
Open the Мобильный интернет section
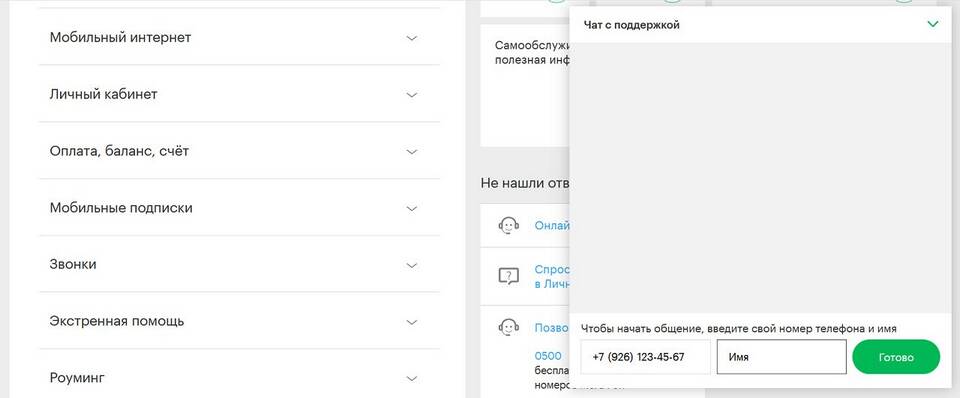121,37
